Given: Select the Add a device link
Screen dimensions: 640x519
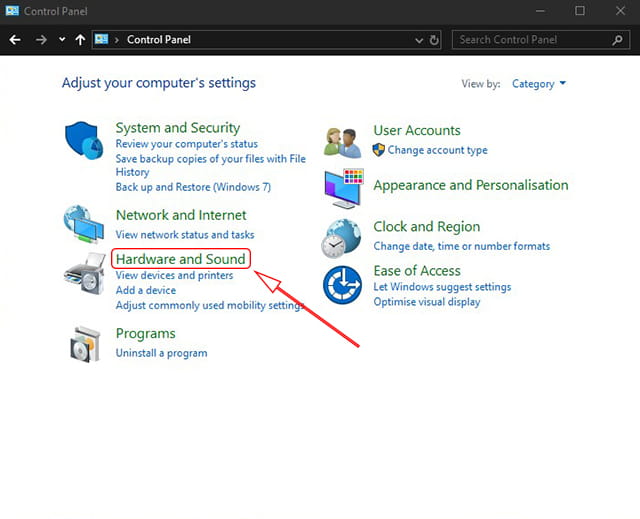Looking at the screenshot, I should 146,290.
